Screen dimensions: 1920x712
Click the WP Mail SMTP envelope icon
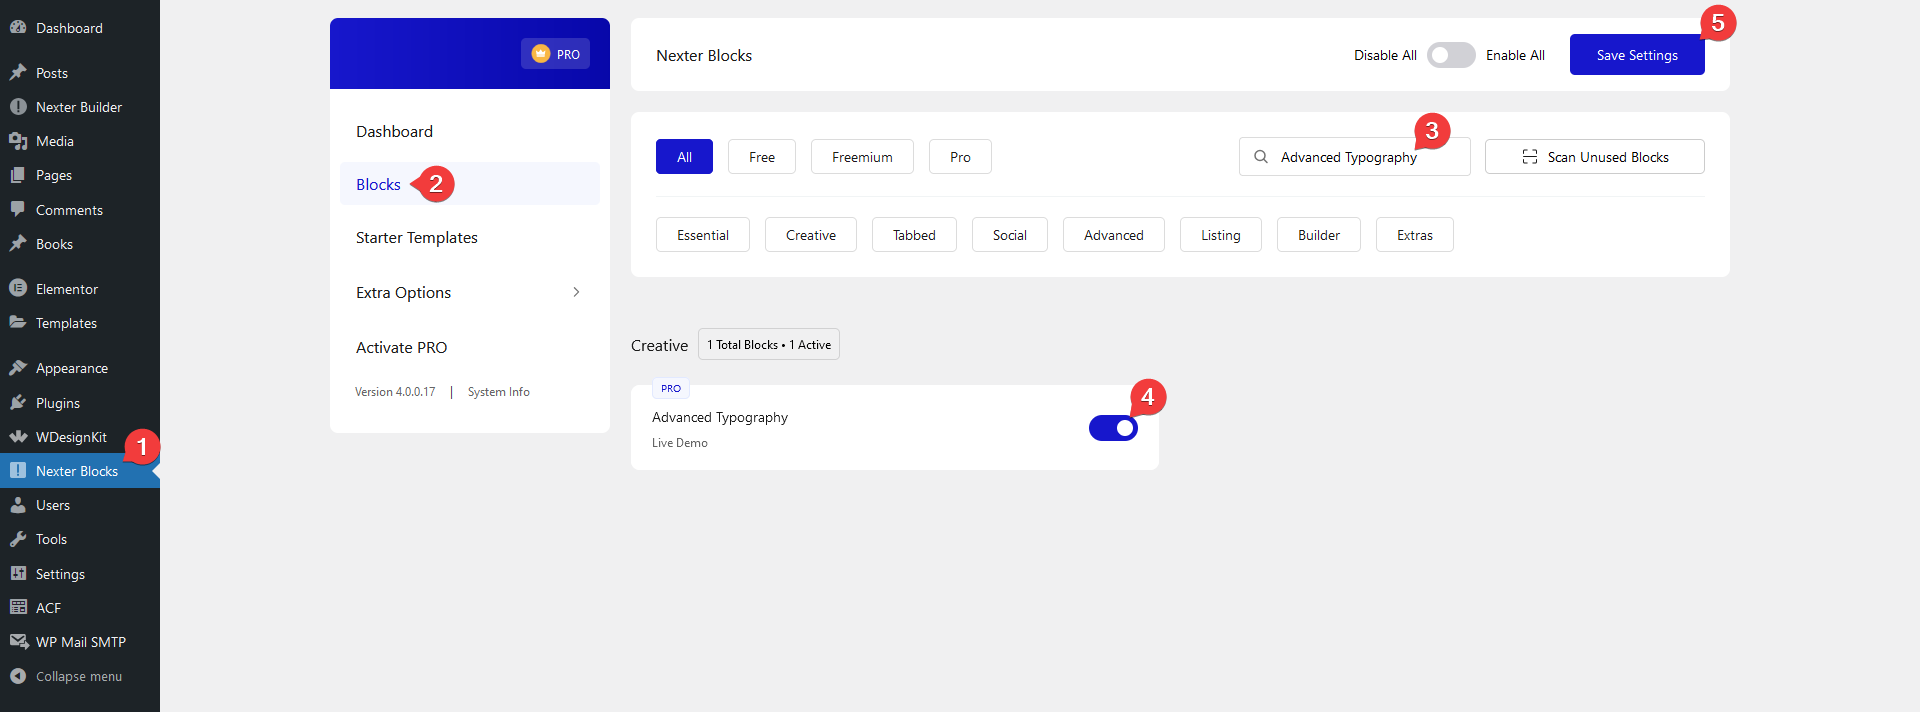pyautogui.click(x=18, y=642)
